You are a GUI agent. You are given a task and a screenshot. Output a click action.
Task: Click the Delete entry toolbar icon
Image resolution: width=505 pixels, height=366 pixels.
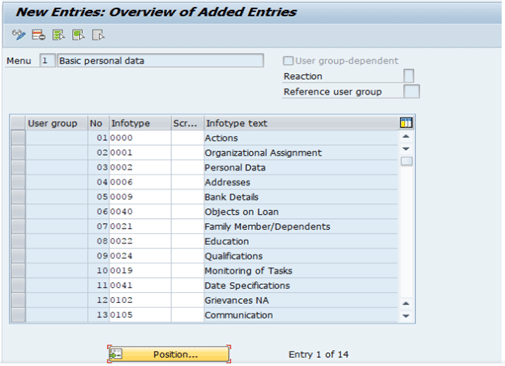click(38, 35)
